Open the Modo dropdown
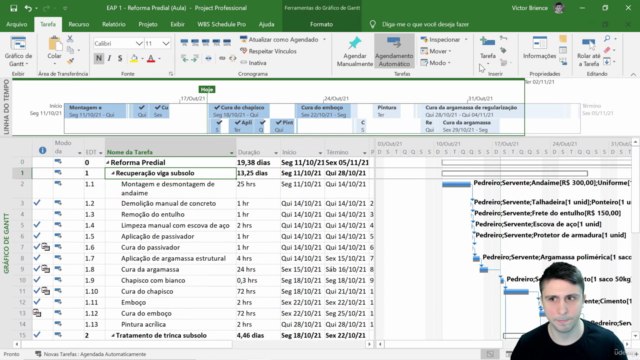640x360 pixels. [x=436, y=63]
